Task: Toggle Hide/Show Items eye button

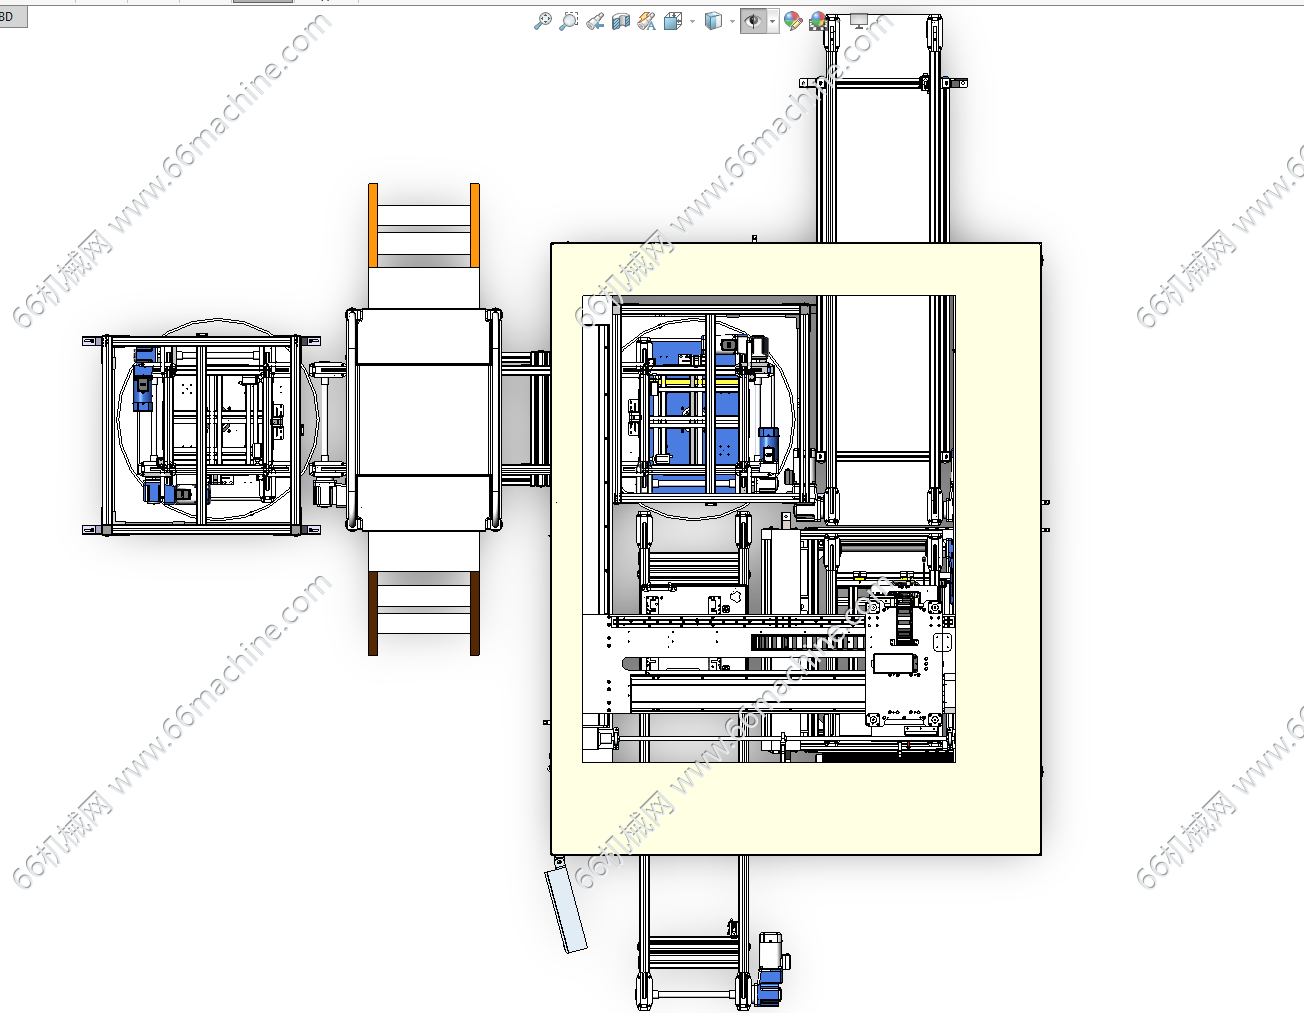Action: pyautogui.click(x=753, y=21)
